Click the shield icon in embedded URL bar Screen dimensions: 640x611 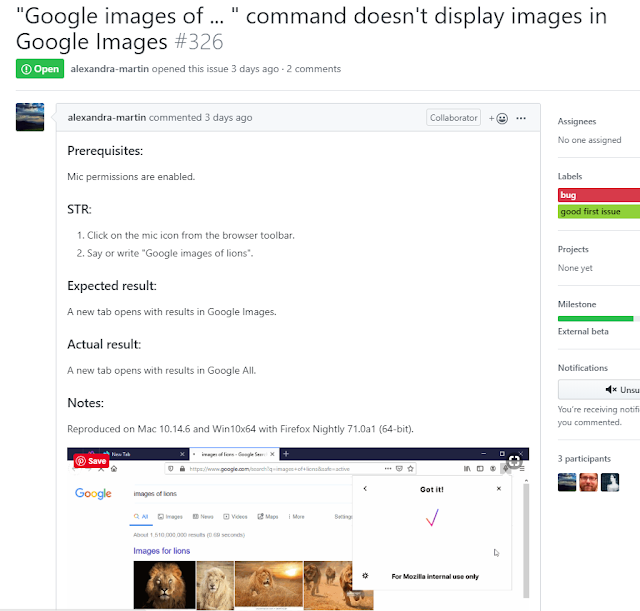pyautogui.click(x=171, y=469)
